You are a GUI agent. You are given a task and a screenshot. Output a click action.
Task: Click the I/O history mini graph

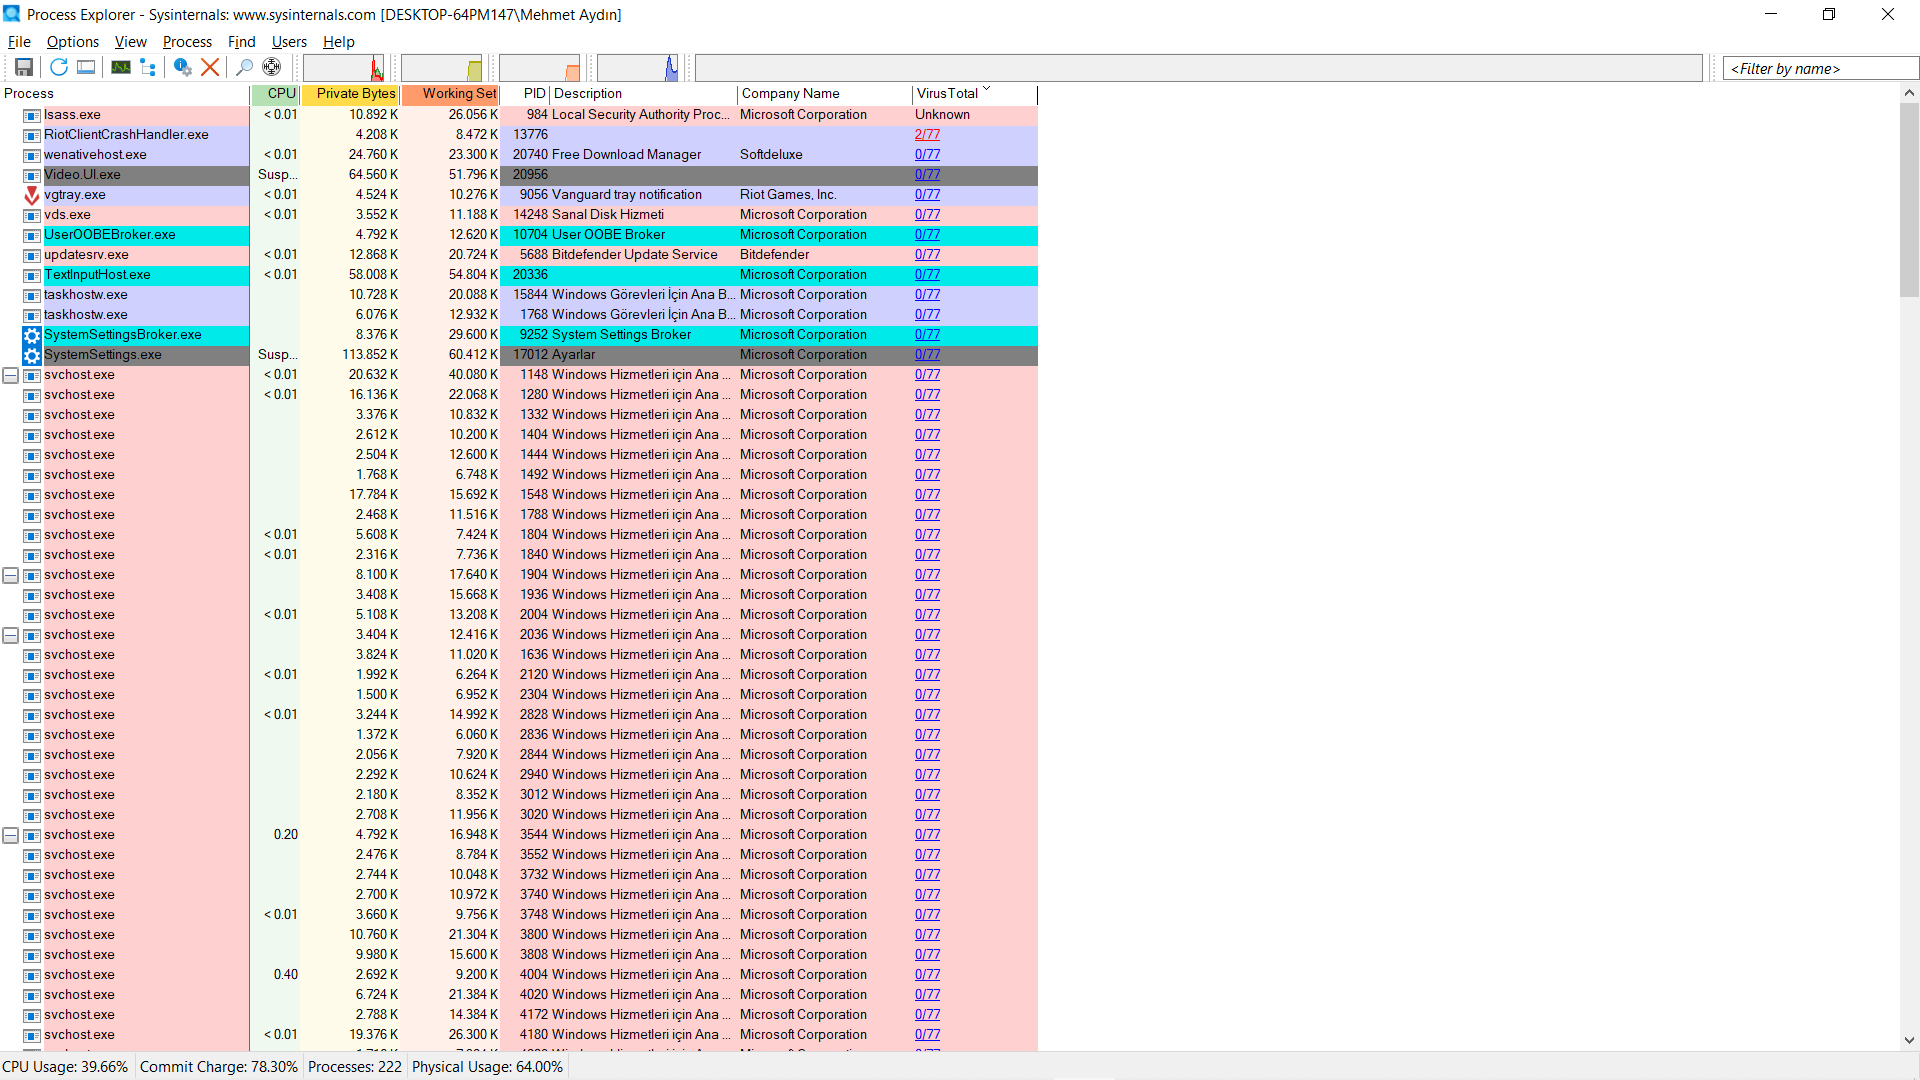637,68
